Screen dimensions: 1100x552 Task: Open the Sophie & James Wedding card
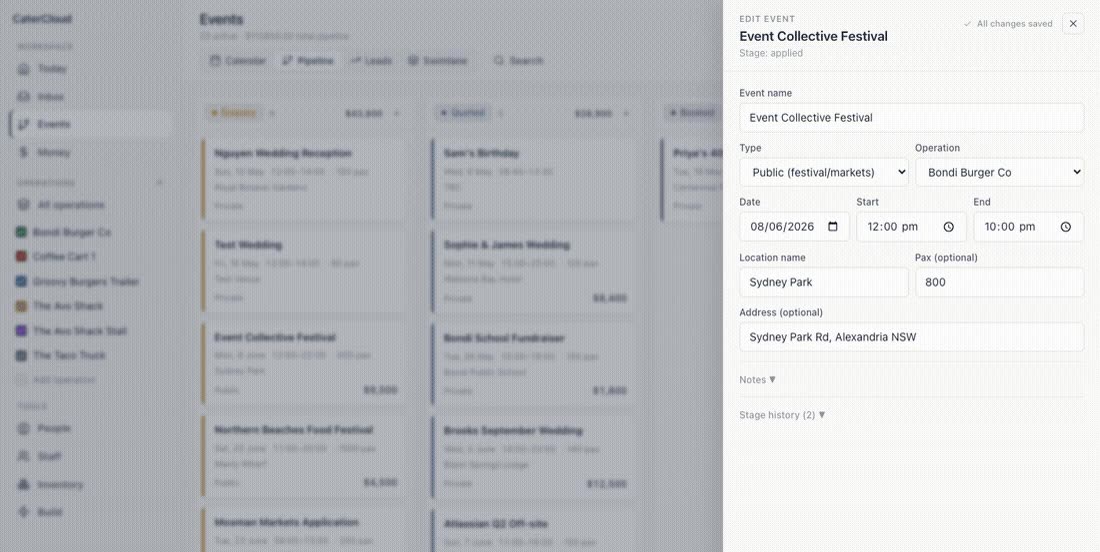[532, 271]
